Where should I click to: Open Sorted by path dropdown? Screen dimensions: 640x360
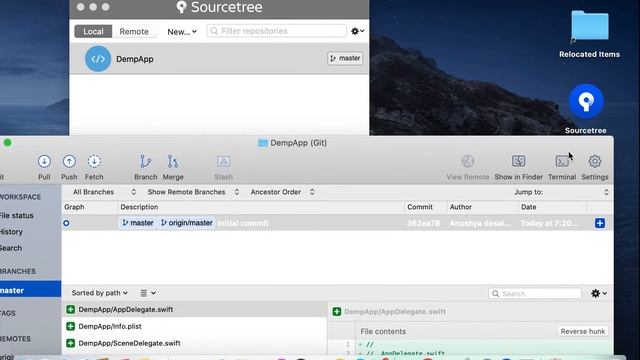[100, 293]
